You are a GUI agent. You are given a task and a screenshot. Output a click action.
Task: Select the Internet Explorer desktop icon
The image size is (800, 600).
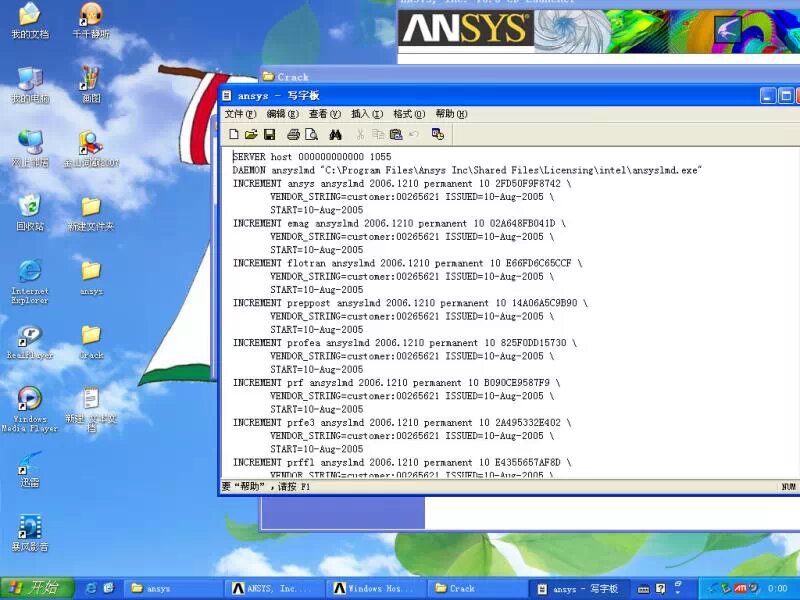(30, 280)
